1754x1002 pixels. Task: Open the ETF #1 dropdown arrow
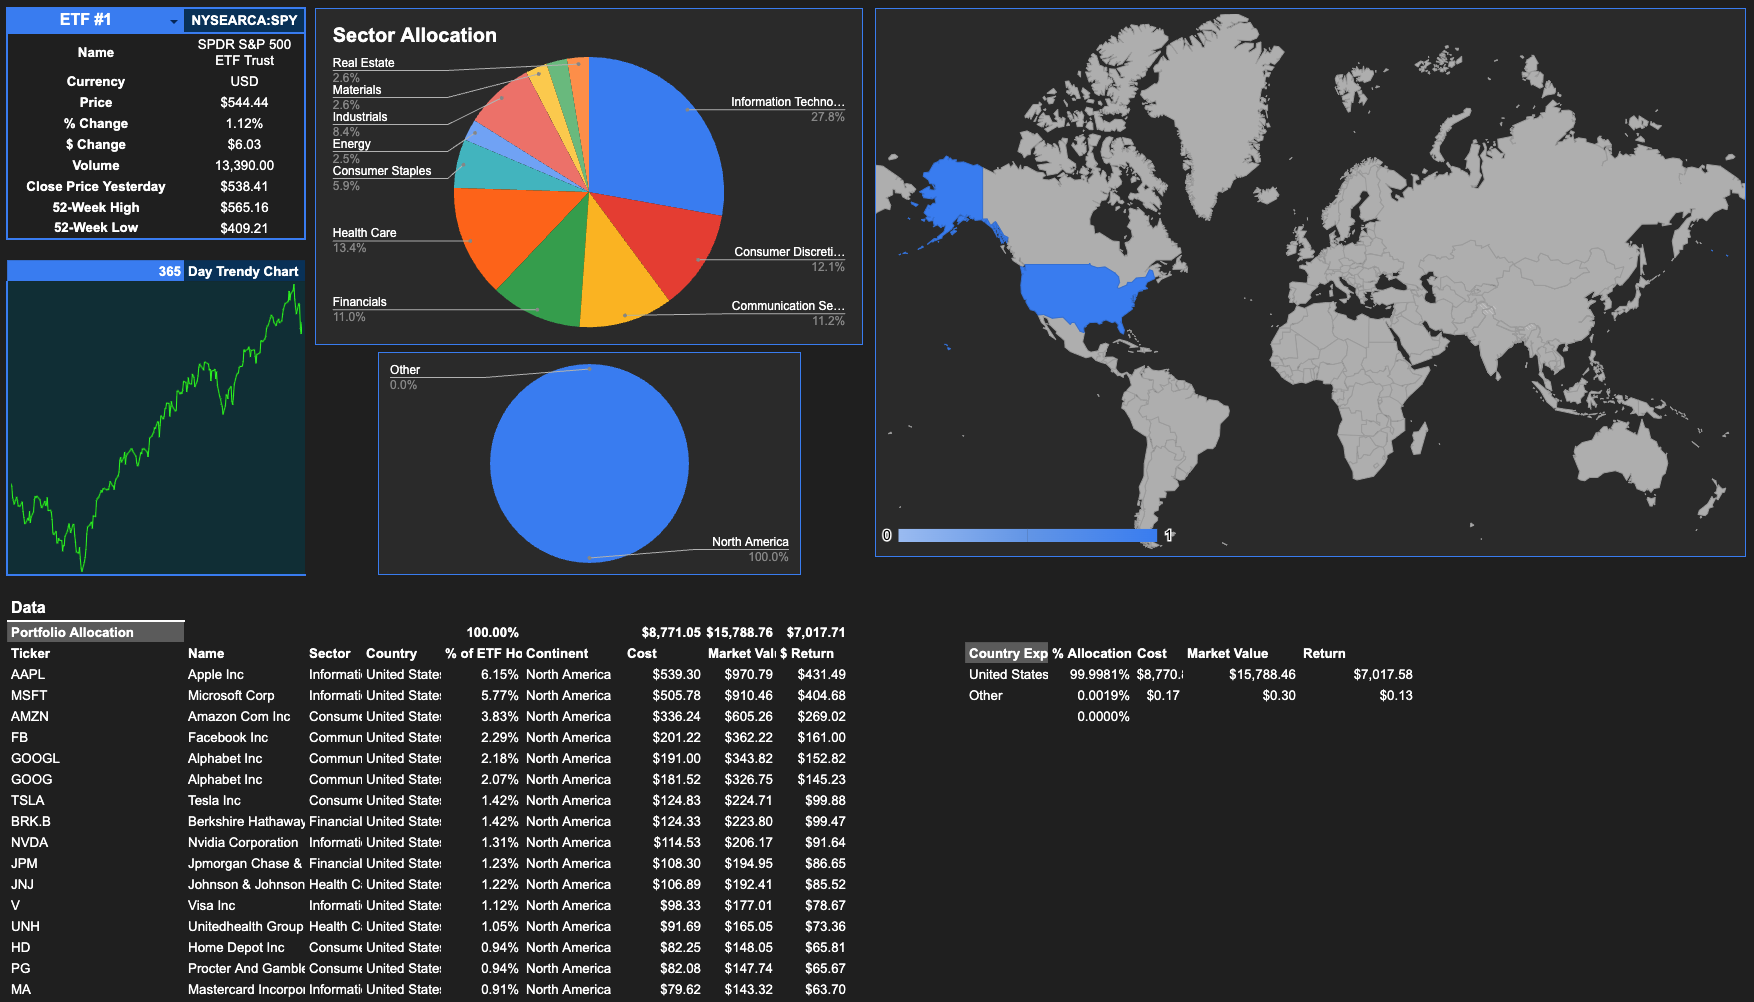point(173,21)
